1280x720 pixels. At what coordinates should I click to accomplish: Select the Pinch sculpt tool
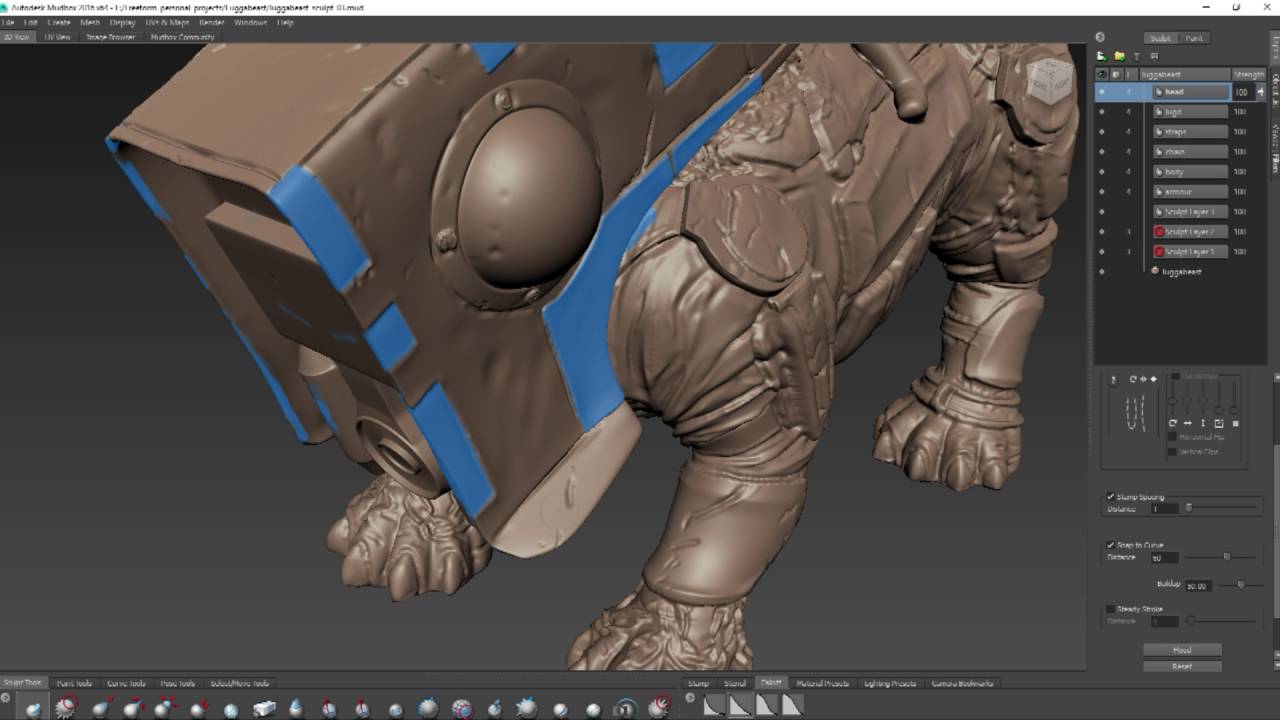click(165, 708)
